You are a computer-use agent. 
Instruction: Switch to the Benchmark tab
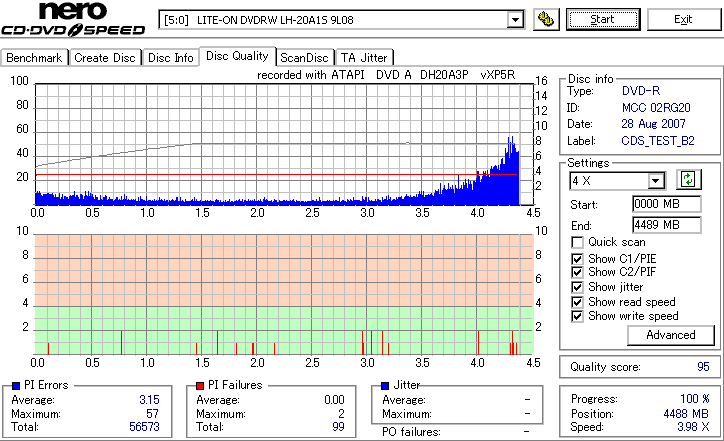tap(34, 58)
